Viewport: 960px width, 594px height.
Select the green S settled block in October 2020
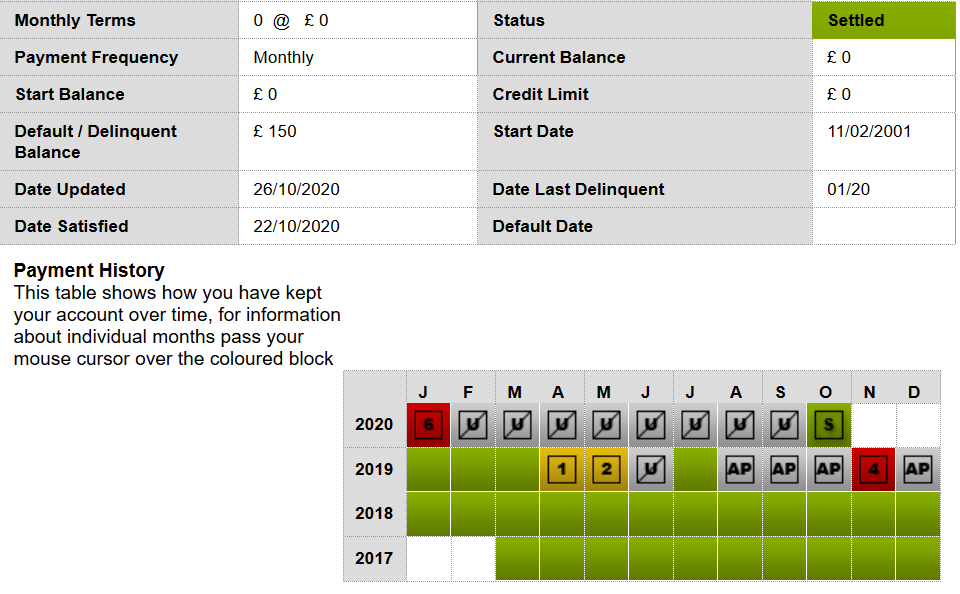829,424
